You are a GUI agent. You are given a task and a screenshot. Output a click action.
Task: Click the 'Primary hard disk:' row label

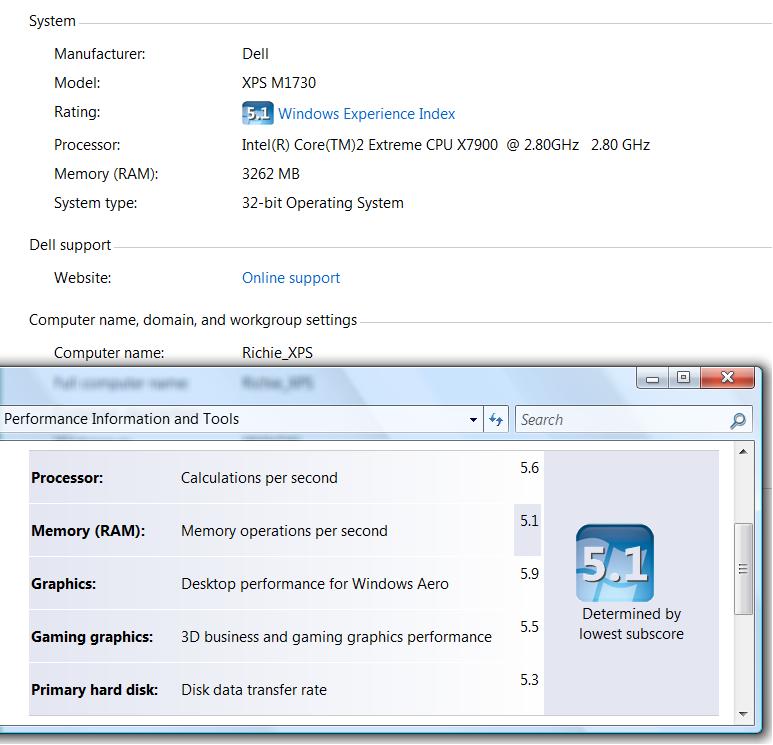[x=95, y=690]
